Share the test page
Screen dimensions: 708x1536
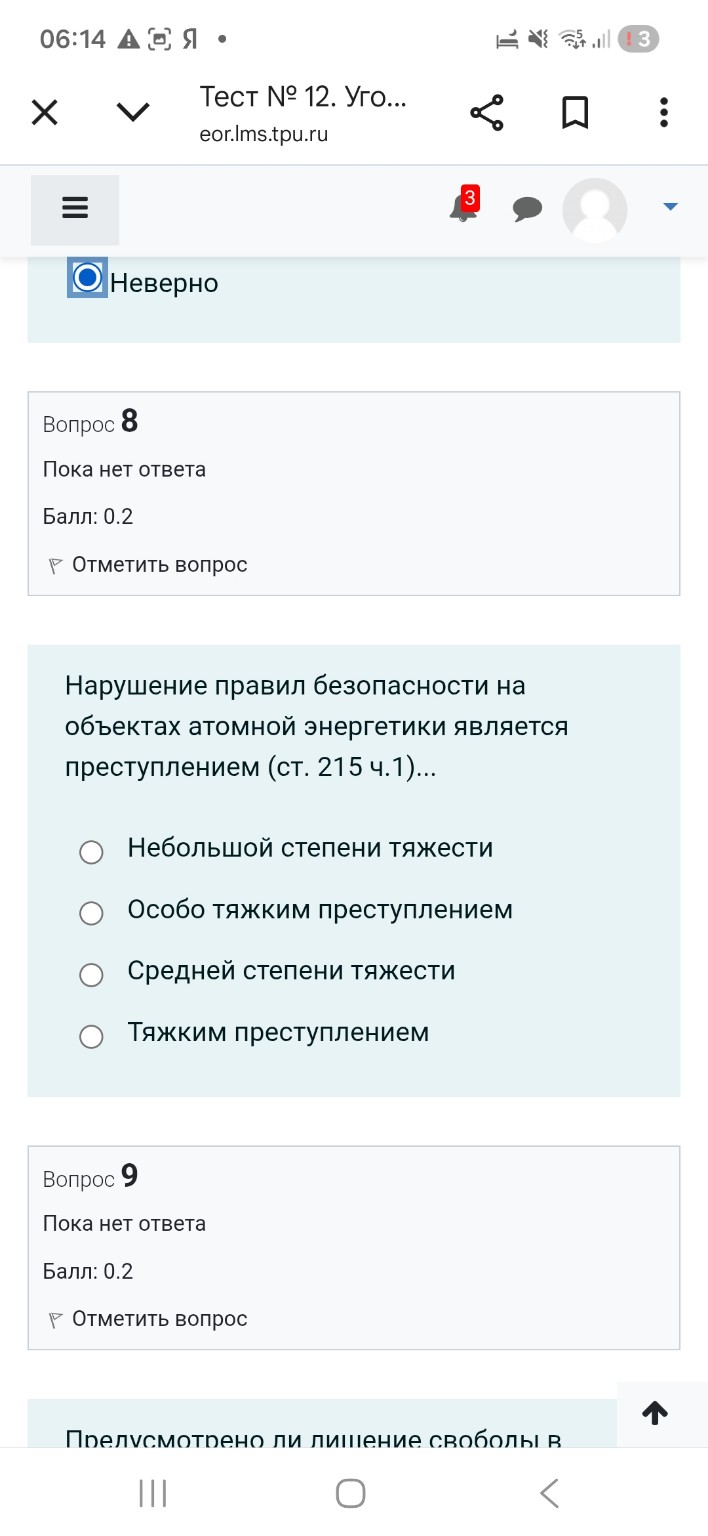point(486,112)
